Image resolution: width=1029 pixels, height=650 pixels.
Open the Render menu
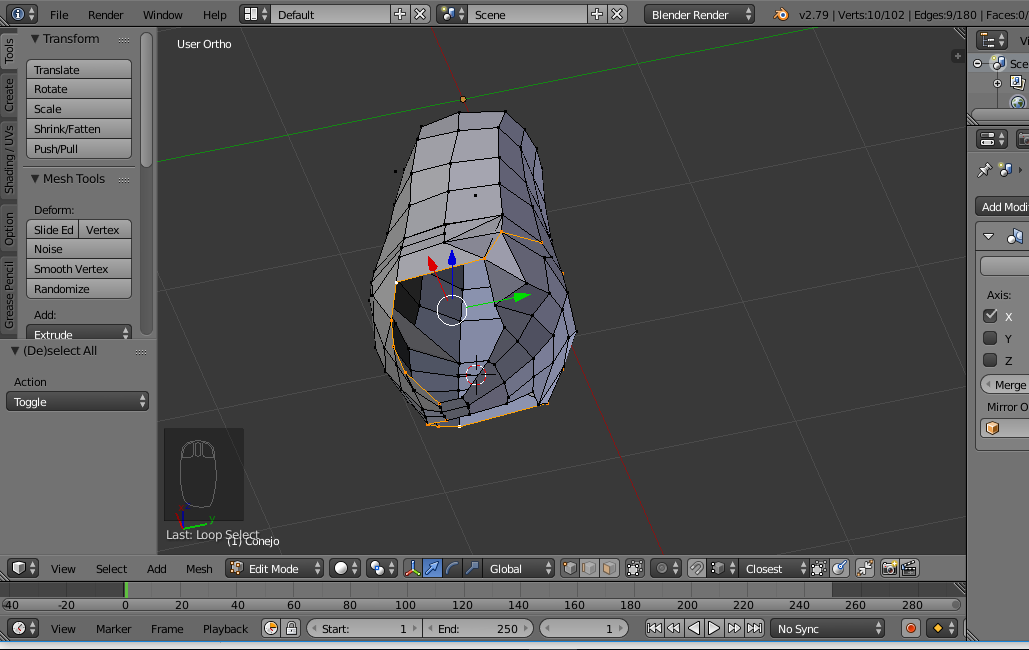(106, 14)
